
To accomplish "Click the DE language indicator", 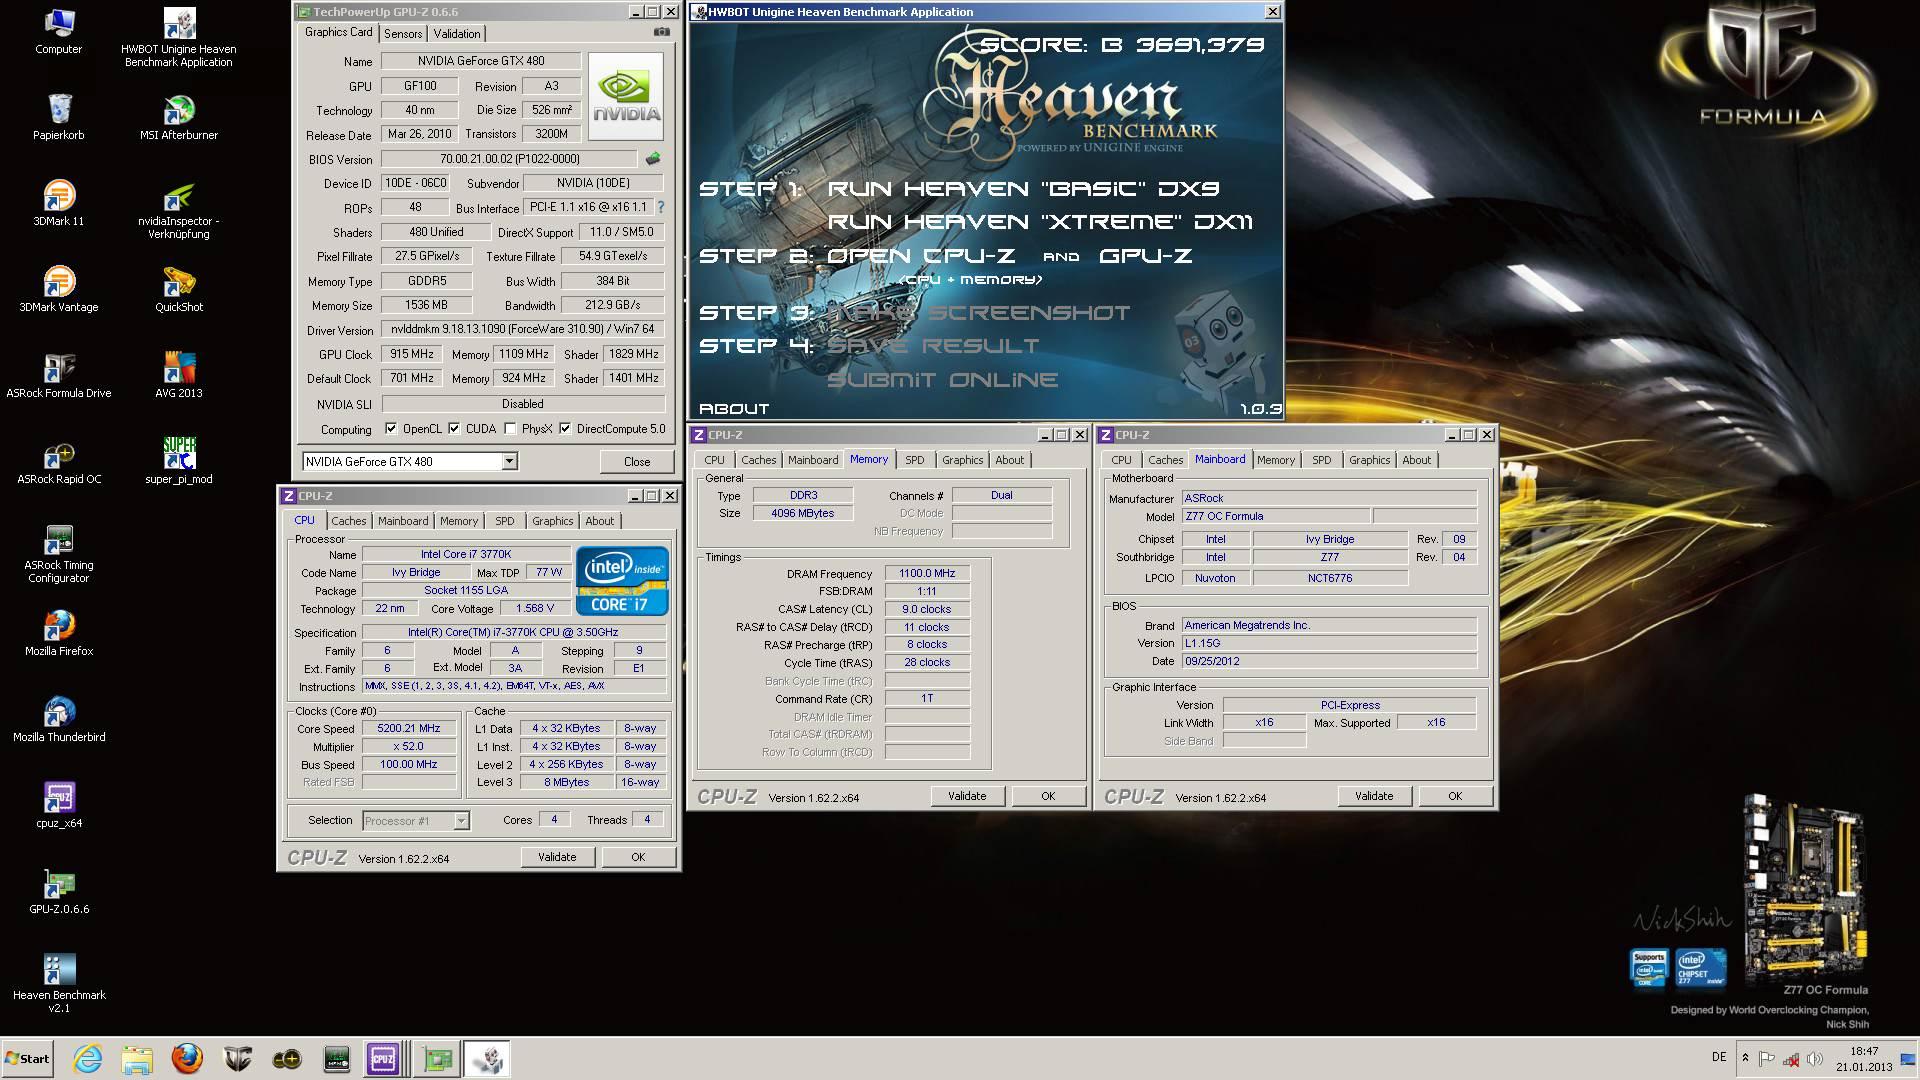I will 1719,1057.
